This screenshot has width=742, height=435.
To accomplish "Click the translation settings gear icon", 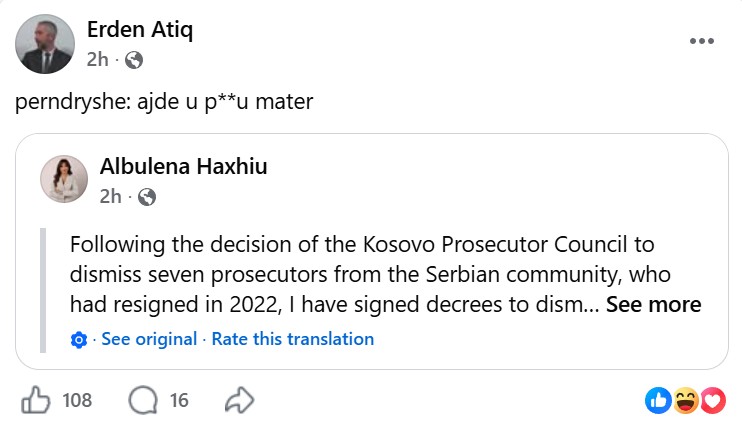I will [x=79, y=340].
